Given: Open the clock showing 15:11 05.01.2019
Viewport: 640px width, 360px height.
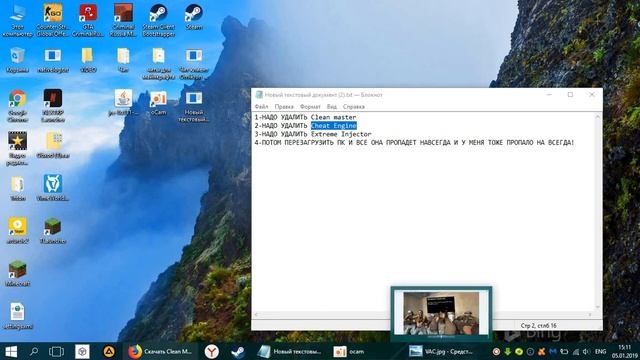Looking at the screenshot, I should (625, 351).
